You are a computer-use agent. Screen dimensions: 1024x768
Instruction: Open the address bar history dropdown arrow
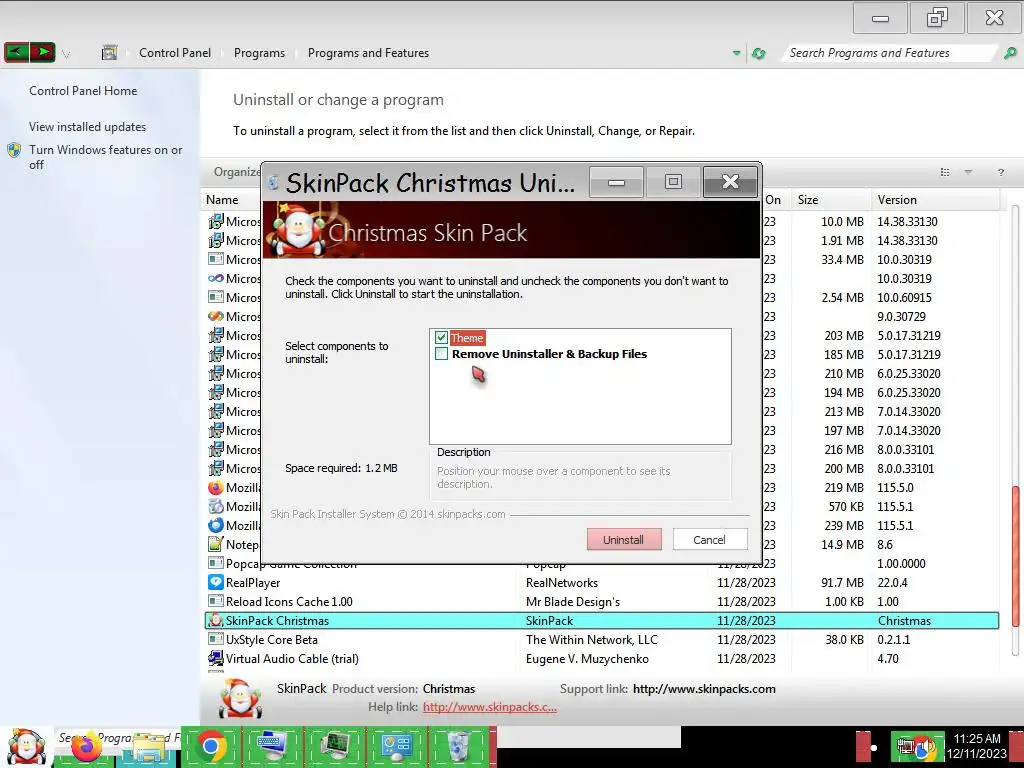point(737,53)
